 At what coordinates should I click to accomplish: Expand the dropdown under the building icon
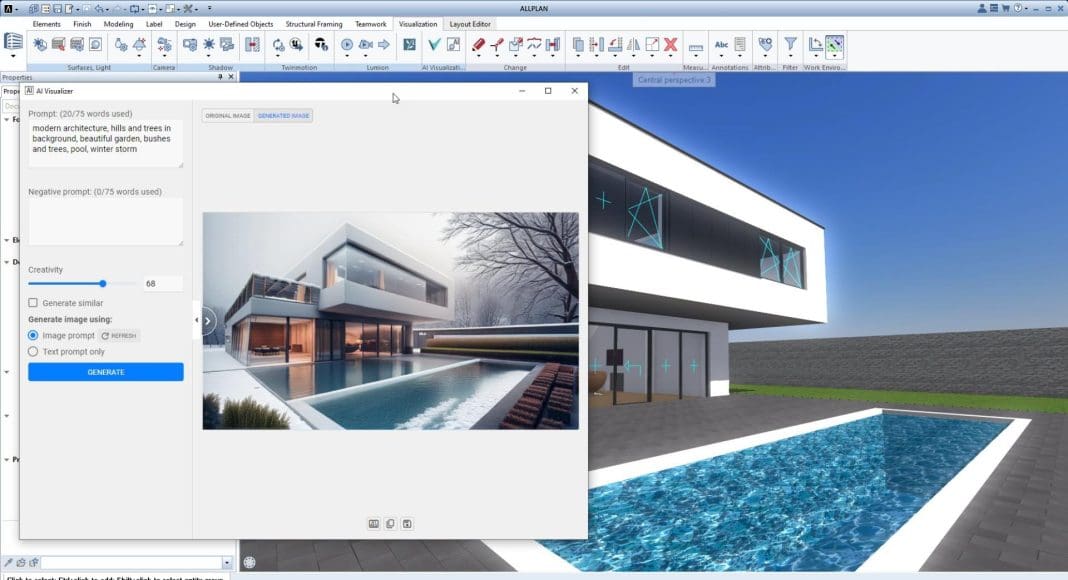point(13,57)
